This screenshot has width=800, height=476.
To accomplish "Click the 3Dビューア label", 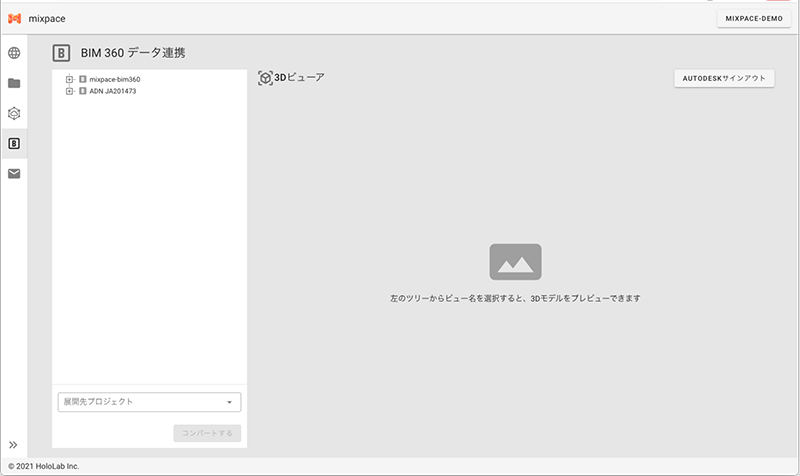I will point(299,78).
